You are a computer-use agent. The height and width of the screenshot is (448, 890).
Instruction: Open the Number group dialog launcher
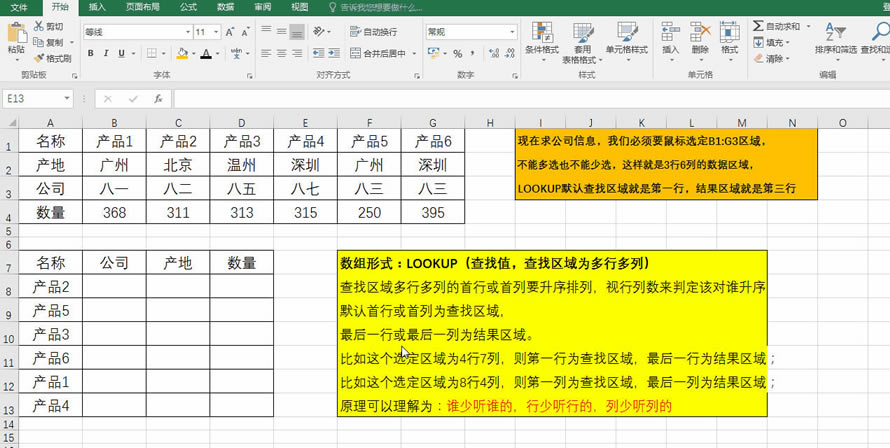(515, 76)
